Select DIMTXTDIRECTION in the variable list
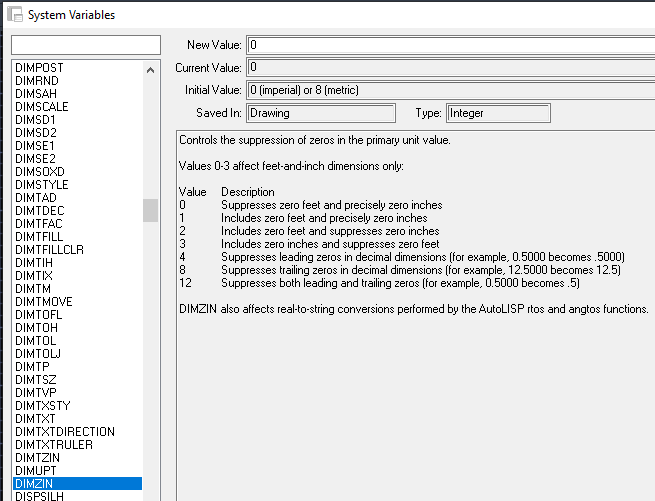655x501 pixels. pos(77,432)
